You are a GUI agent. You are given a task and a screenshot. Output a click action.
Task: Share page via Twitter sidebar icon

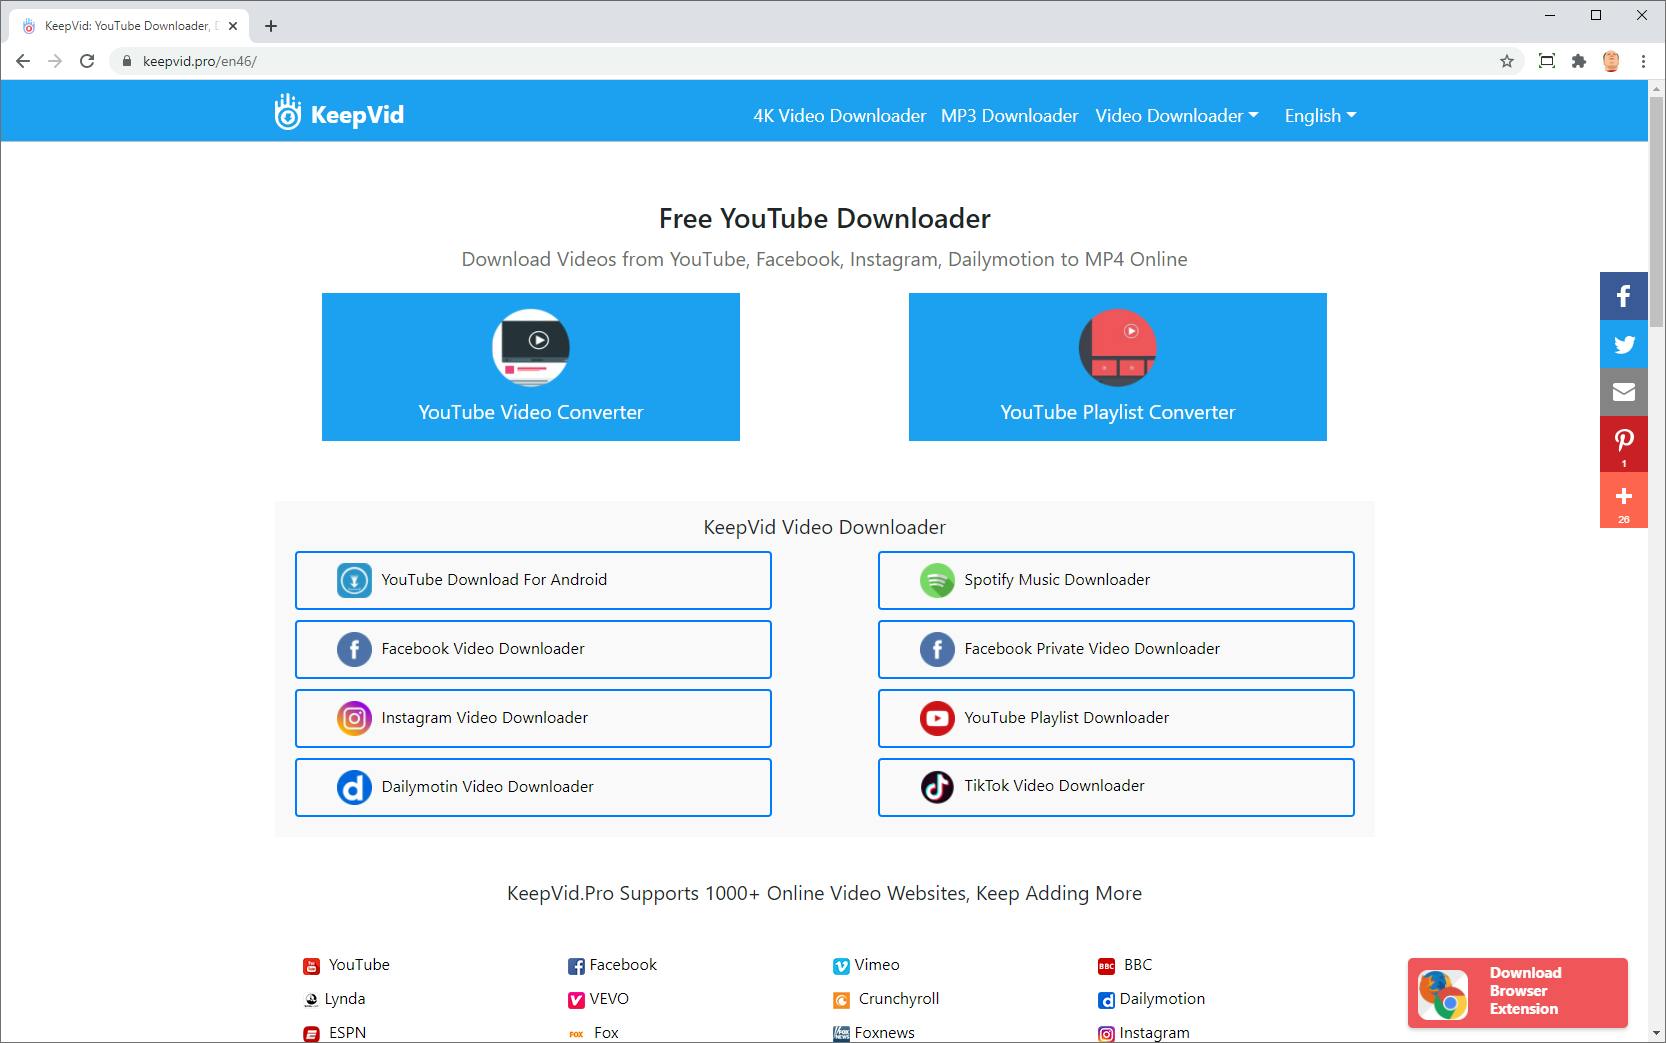[1624, 344]
